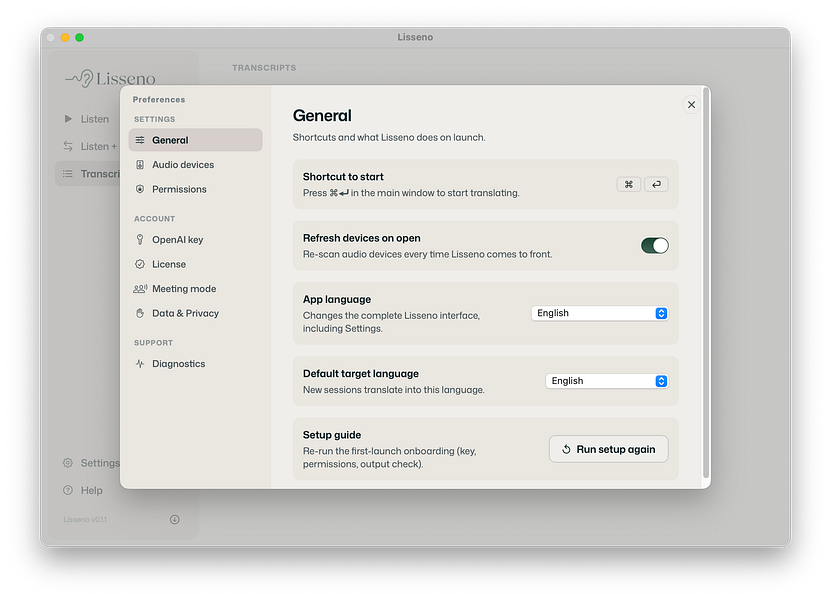The image size is (831, 600).
Task: Click the Listen + swap arrows icon
Action: click(68, 146)
